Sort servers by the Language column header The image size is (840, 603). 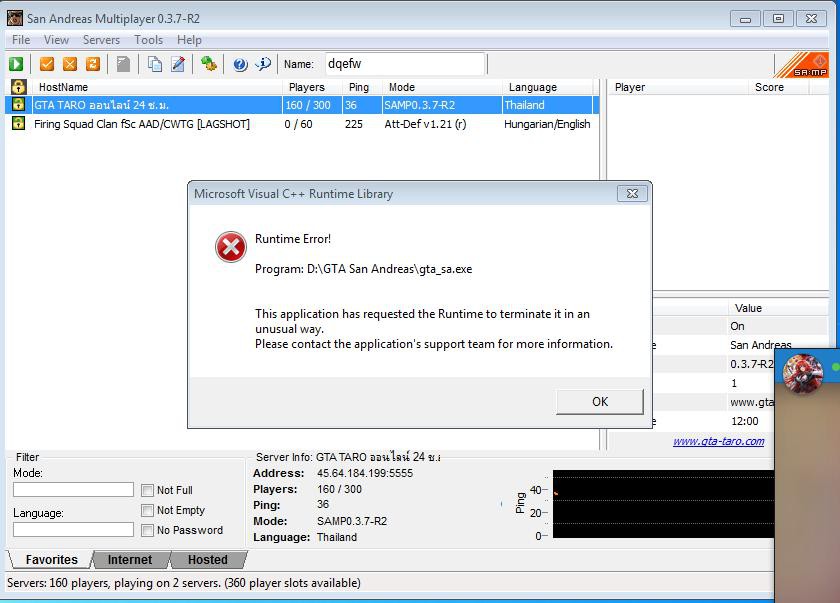pyautogui.click(x=548, y=87)
